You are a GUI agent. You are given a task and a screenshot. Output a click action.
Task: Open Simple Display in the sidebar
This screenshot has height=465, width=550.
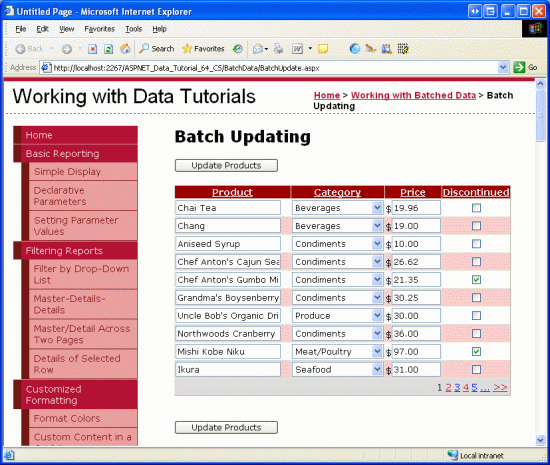coord(83,171)
